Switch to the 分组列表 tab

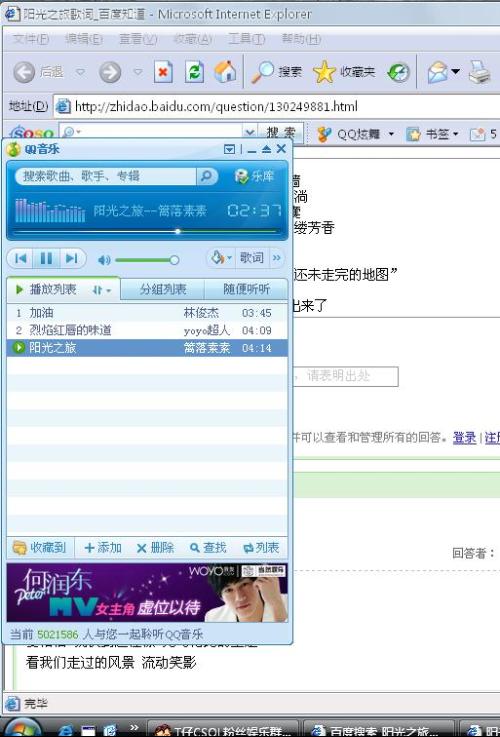163,289
